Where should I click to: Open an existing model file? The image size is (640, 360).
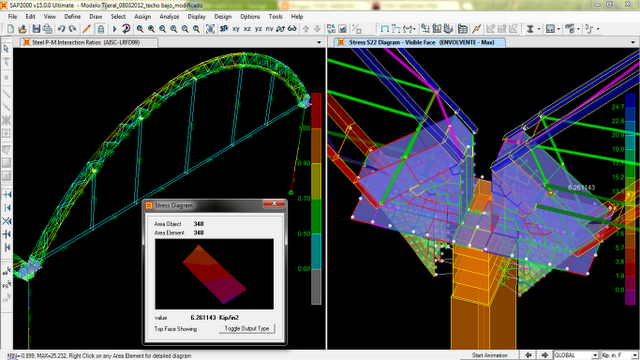22,29
